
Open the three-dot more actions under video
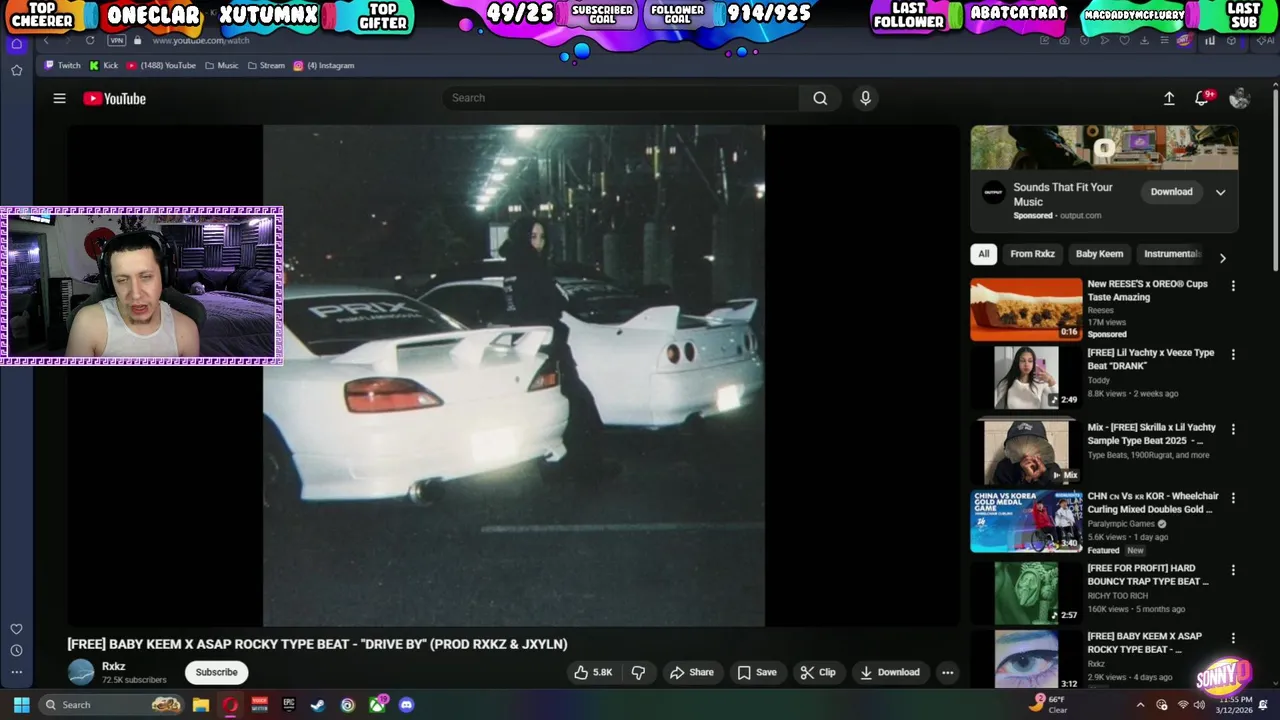[947, 672]
